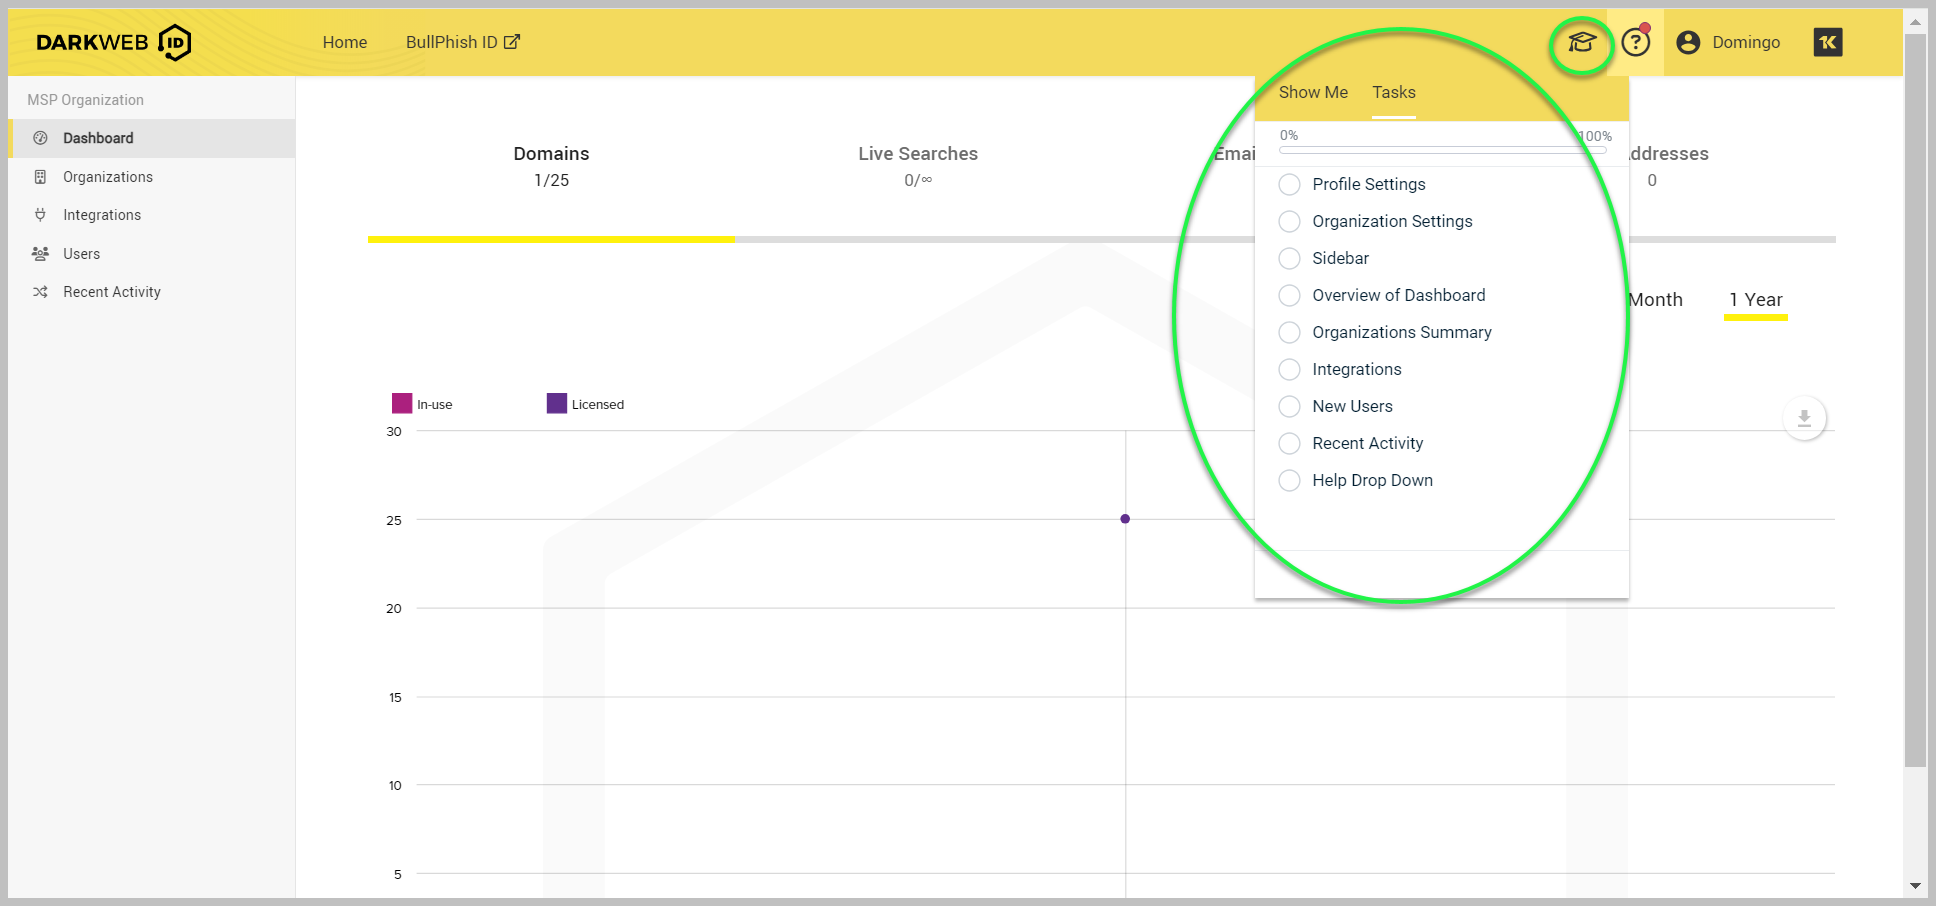The width and height of the screenshot is (1936, 906).
Task: Open Organizations from the sidebar icon
Action: point(40,176)
